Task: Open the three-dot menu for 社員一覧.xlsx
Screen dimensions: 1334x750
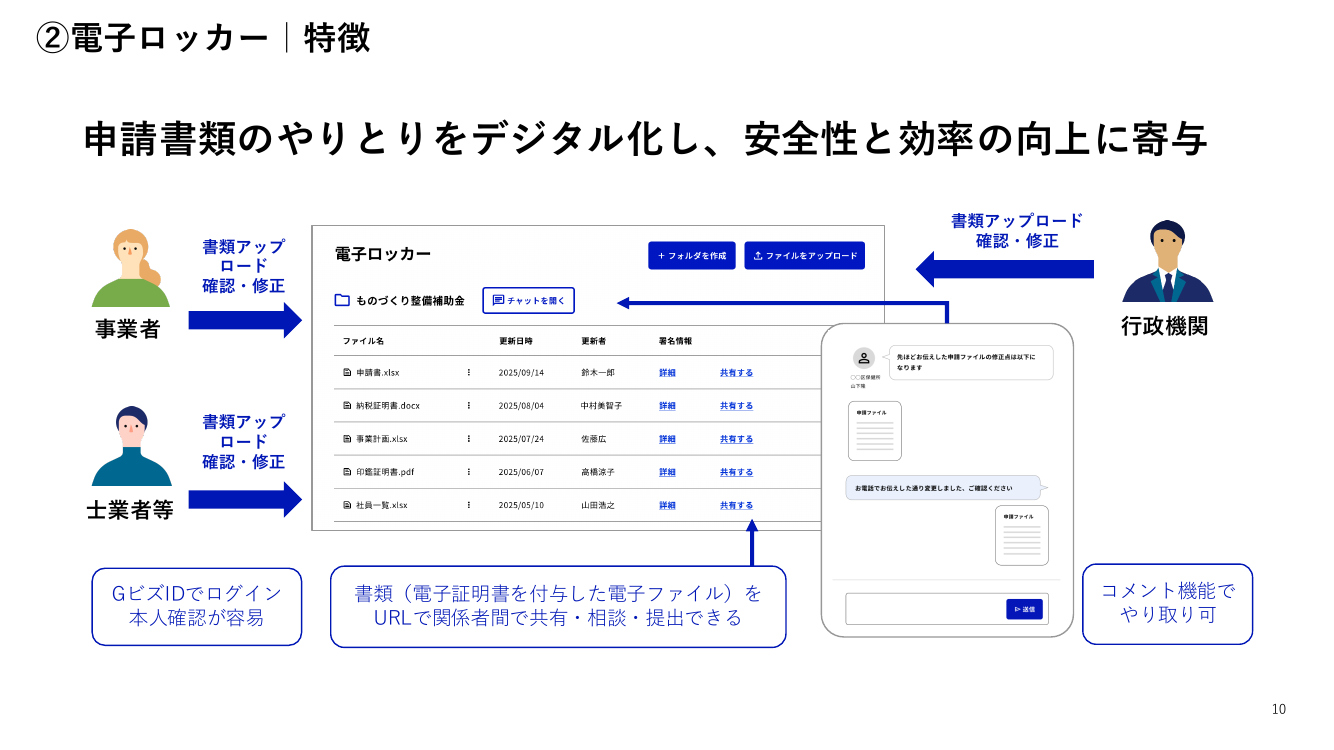Action: pyautogui.click(x=468, y=505)
